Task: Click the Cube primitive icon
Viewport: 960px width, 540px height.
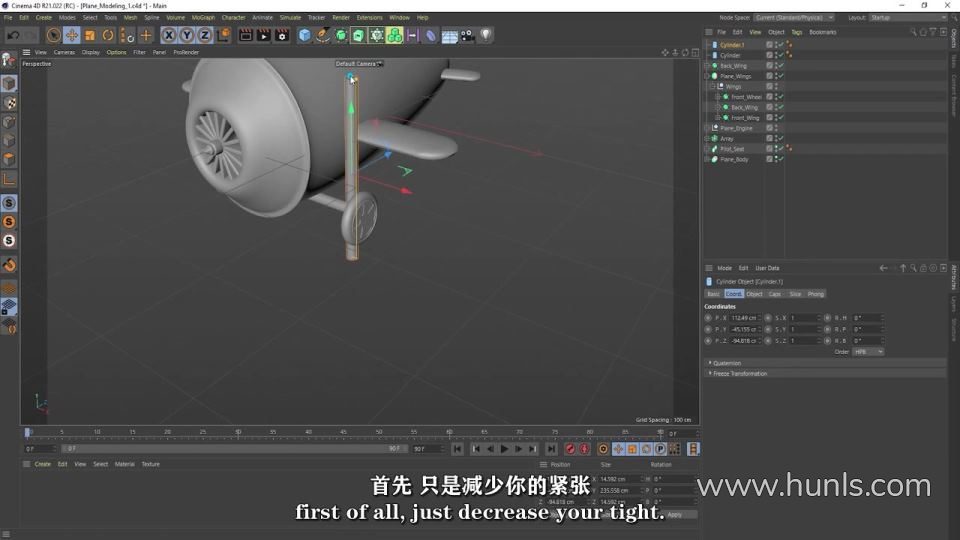Action: point(304,36)
